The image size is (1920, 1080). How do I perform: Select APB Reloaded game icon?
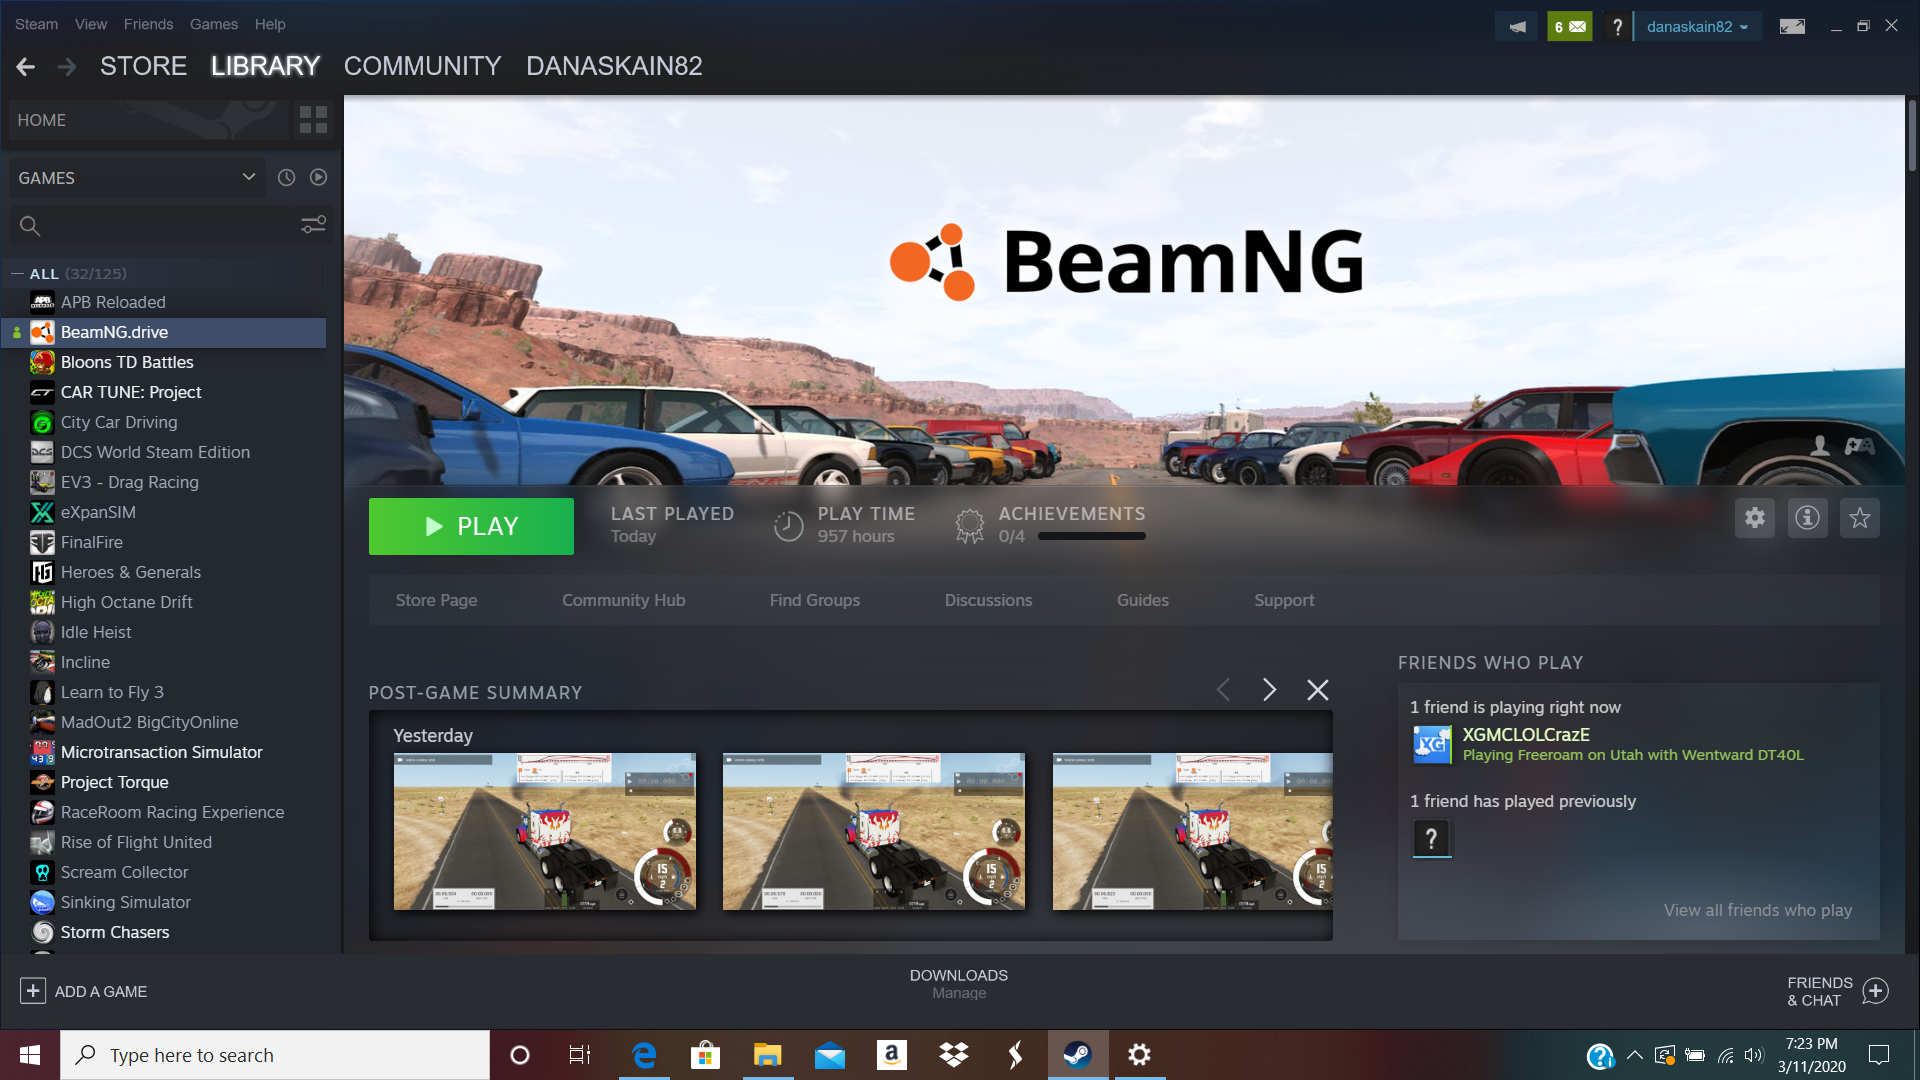[42, 302]
